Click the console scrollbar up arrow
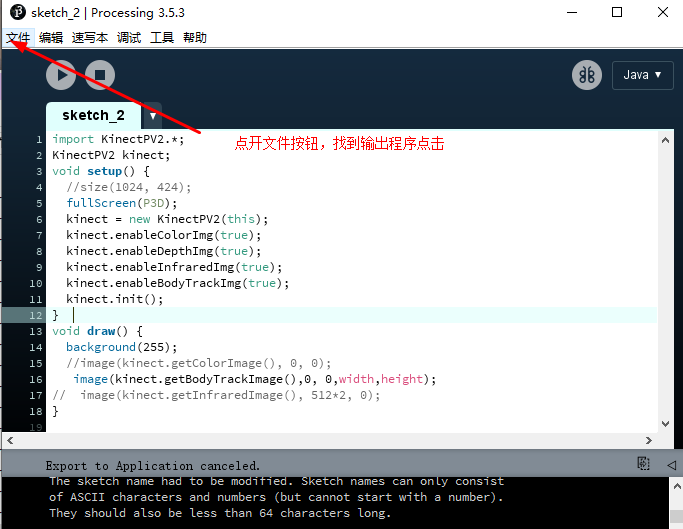This screenshot has width=683, height=529. (x=676, y=486)
